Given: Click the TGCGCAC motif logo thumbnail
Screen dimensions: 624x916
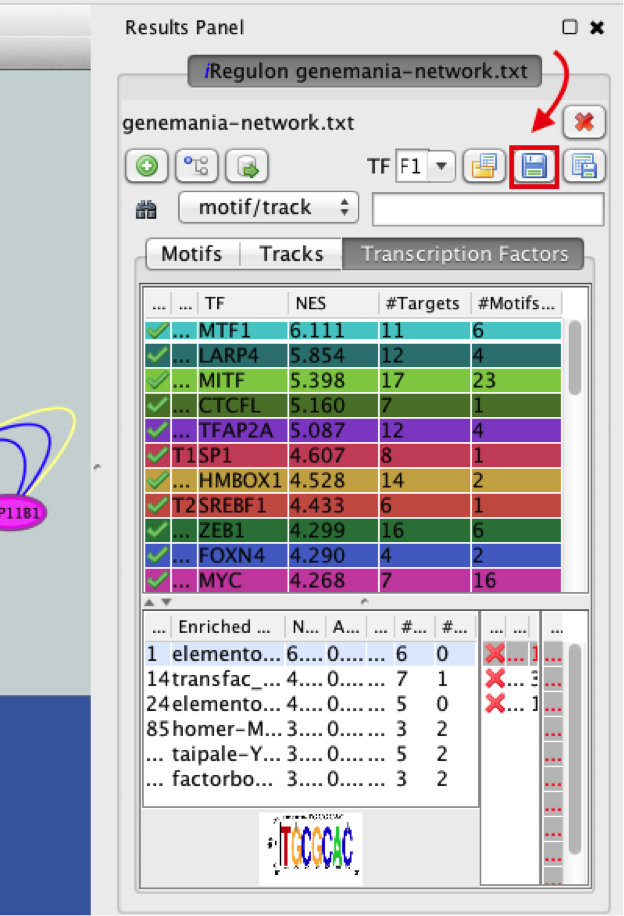Looking at the screenshot, I should click(311, 848).
